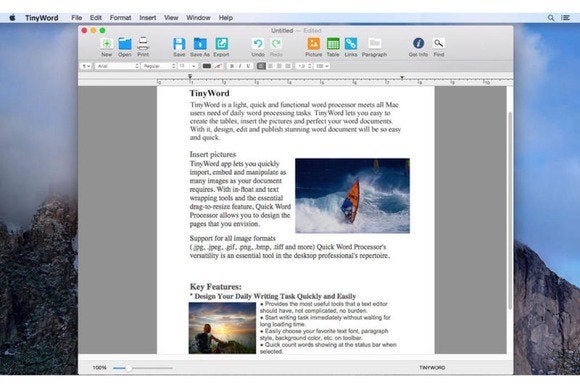Toggle italic formatting
This screenshot has width=580, height=388.
[x=240, y=66]
